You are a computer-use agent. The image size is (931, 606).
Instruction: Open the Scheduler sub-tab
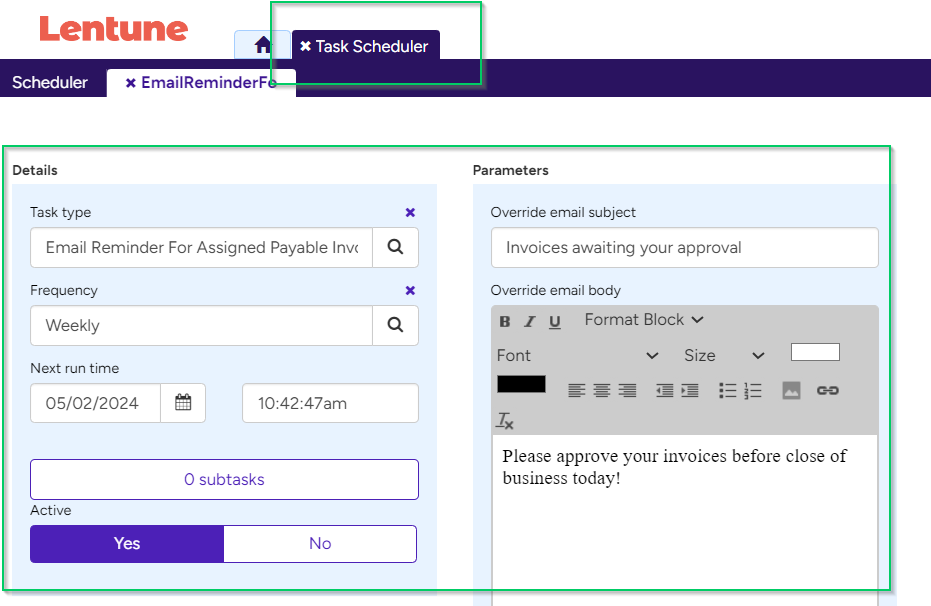(50, 83)
